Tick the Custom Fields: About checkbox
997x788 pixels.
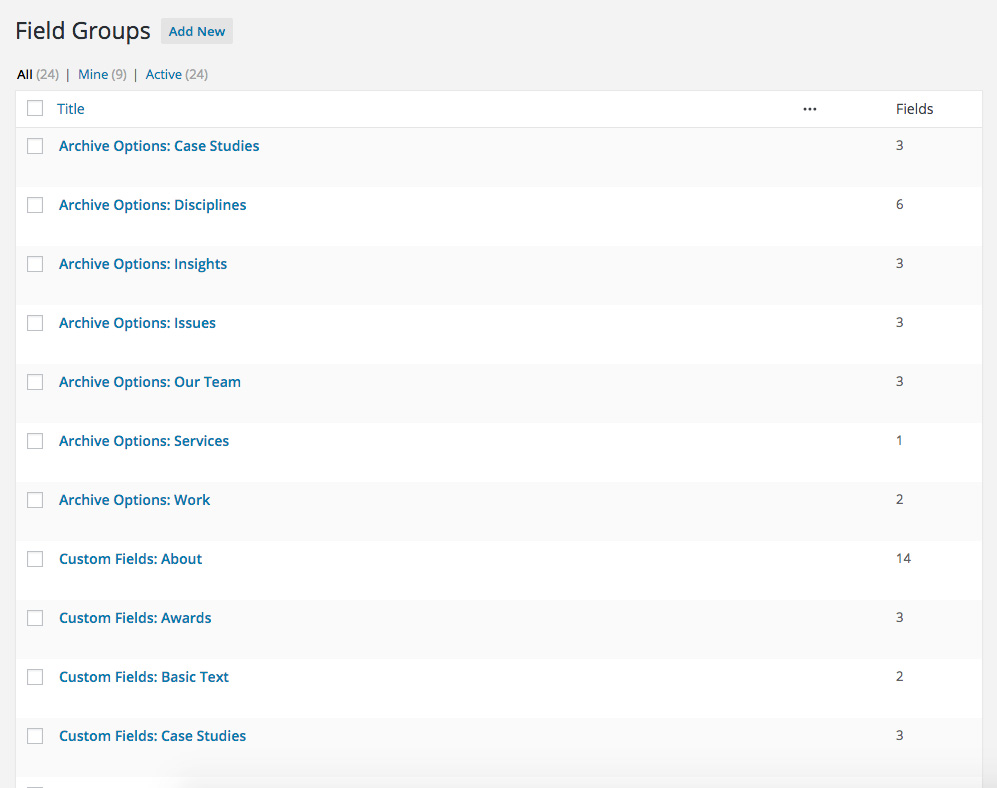click(35, 559)
